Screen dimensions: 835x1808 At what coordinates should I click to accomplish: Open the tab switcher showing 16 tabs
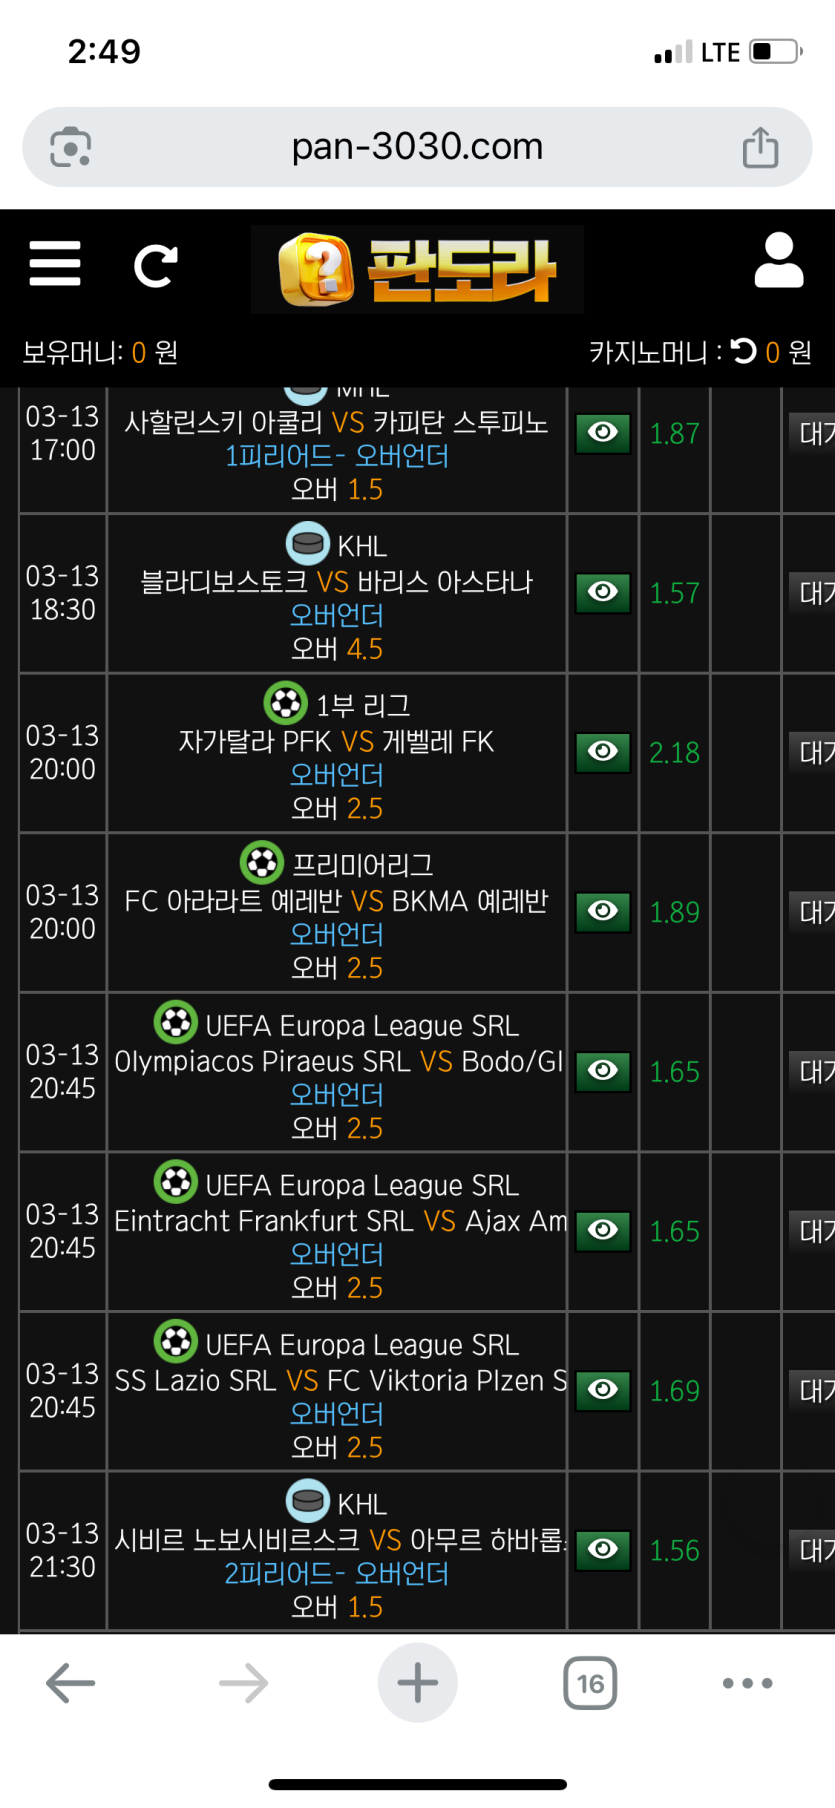click(x=590, y=1683)
